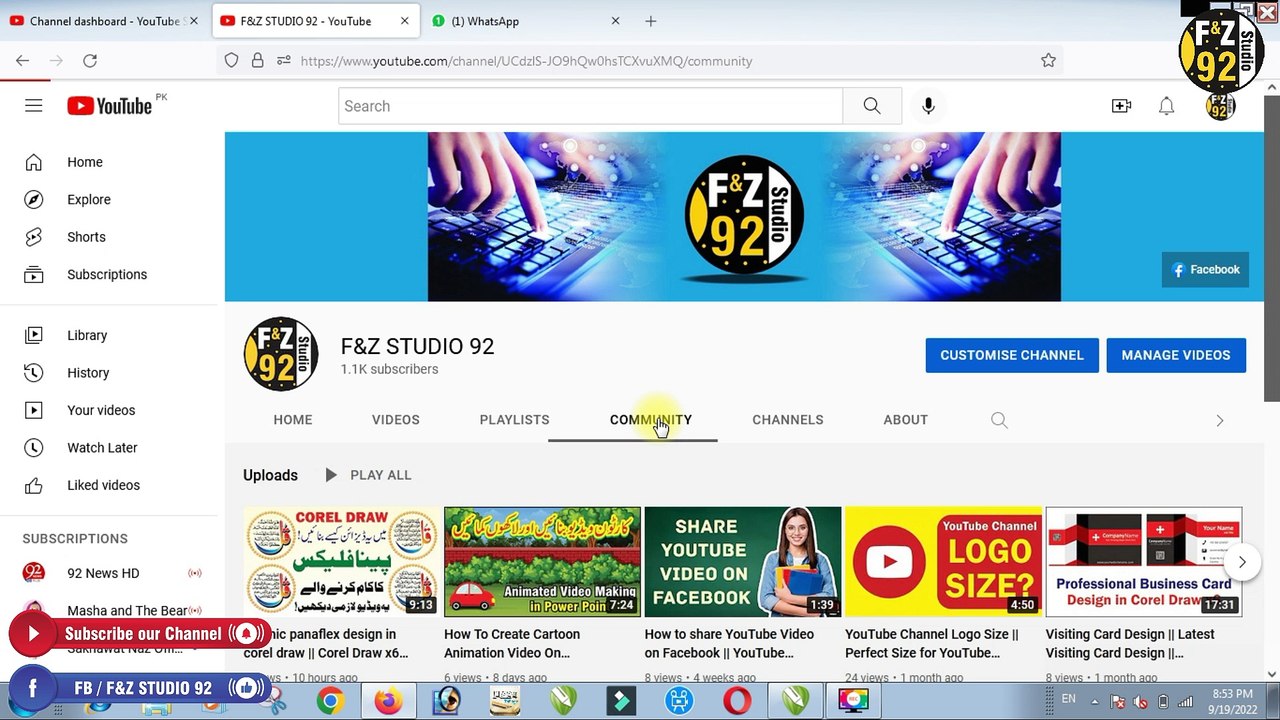Open the account avatar menu in YouTube header
1280x720 pixels.
point(1220,106)
